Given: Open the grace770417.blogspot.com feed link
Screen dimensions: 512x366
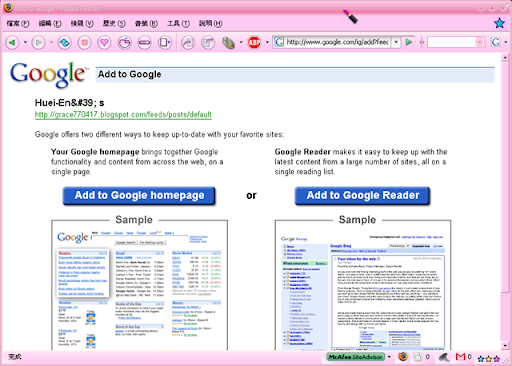Looking at the screenshot, I should (x=123, y=115).
